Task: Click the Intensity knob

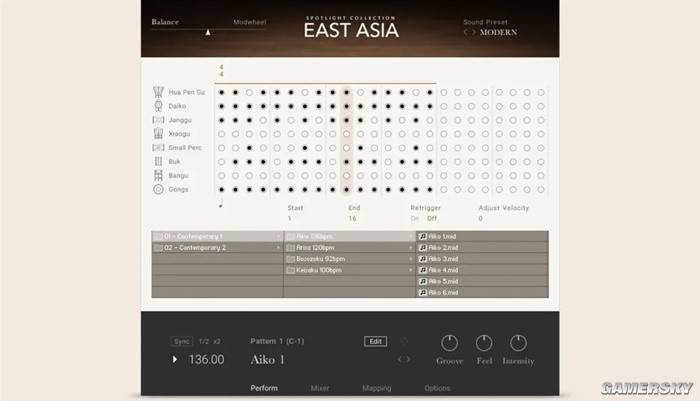Action: (x=518, y=343)
